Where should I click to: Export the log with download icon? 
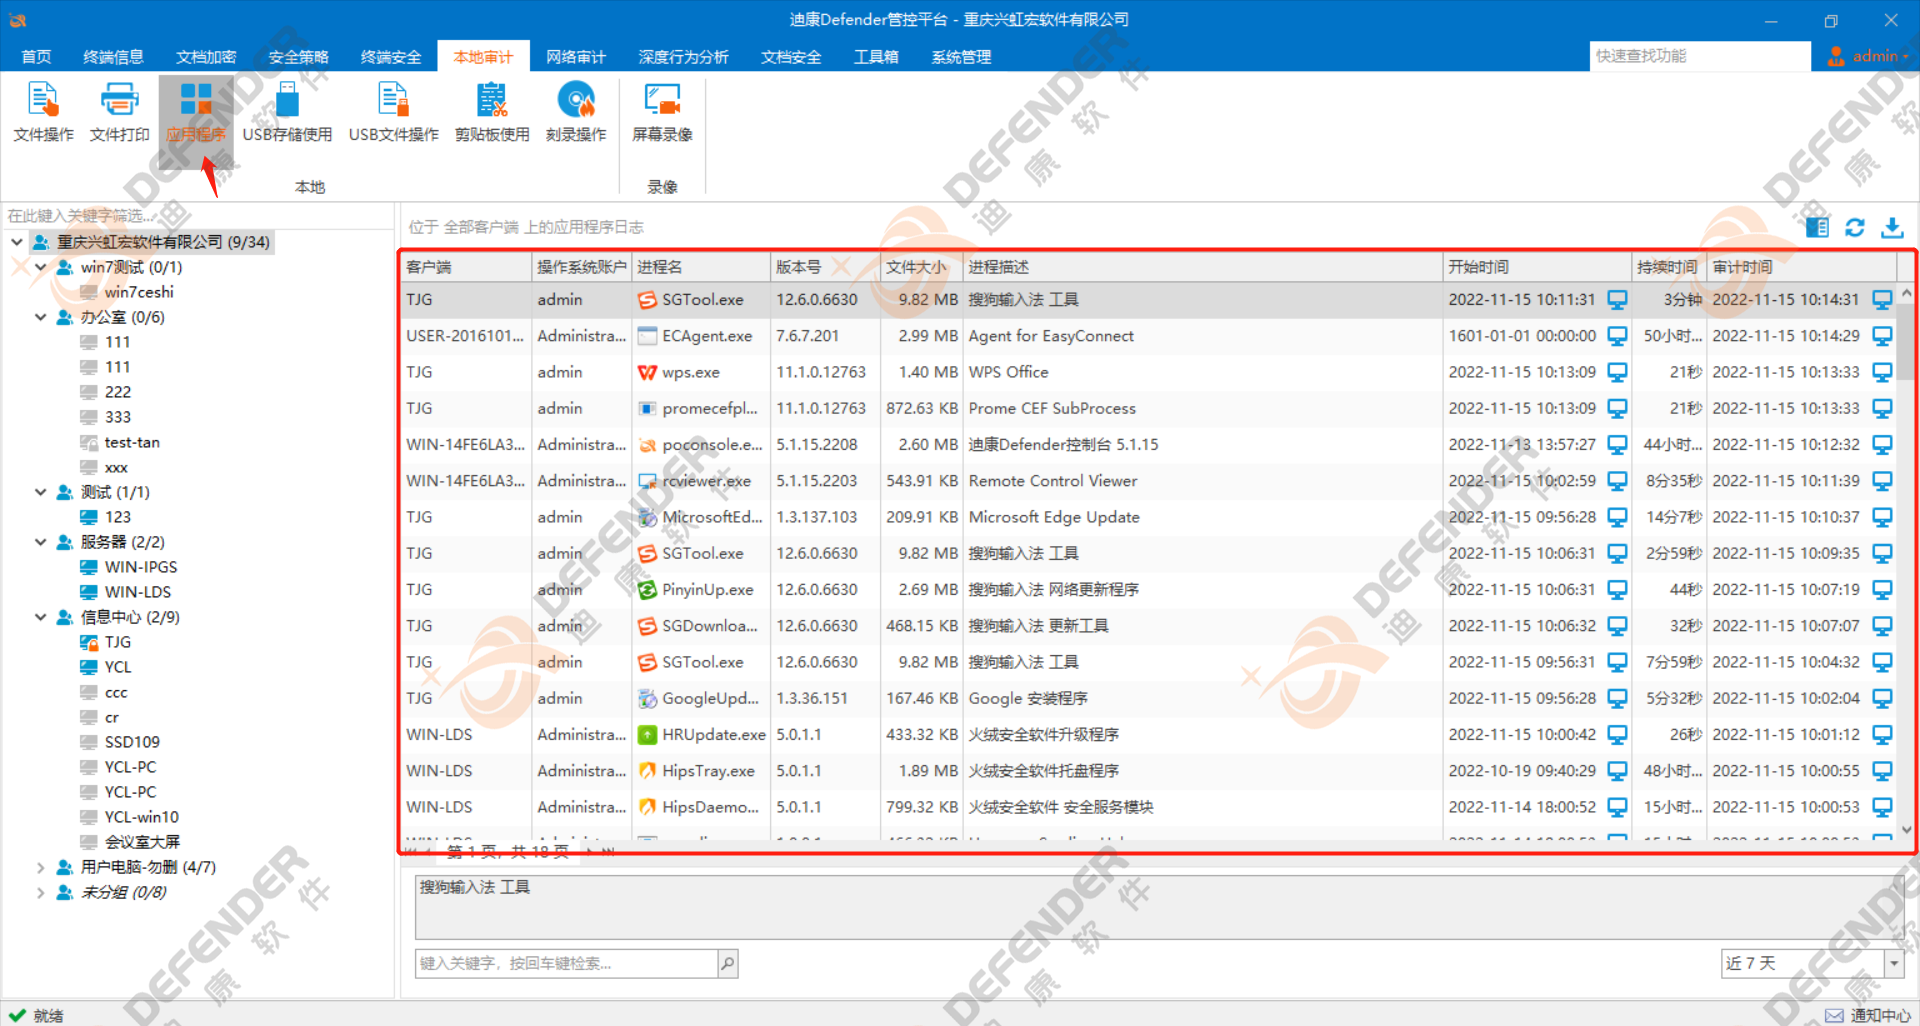point(1892,227)
